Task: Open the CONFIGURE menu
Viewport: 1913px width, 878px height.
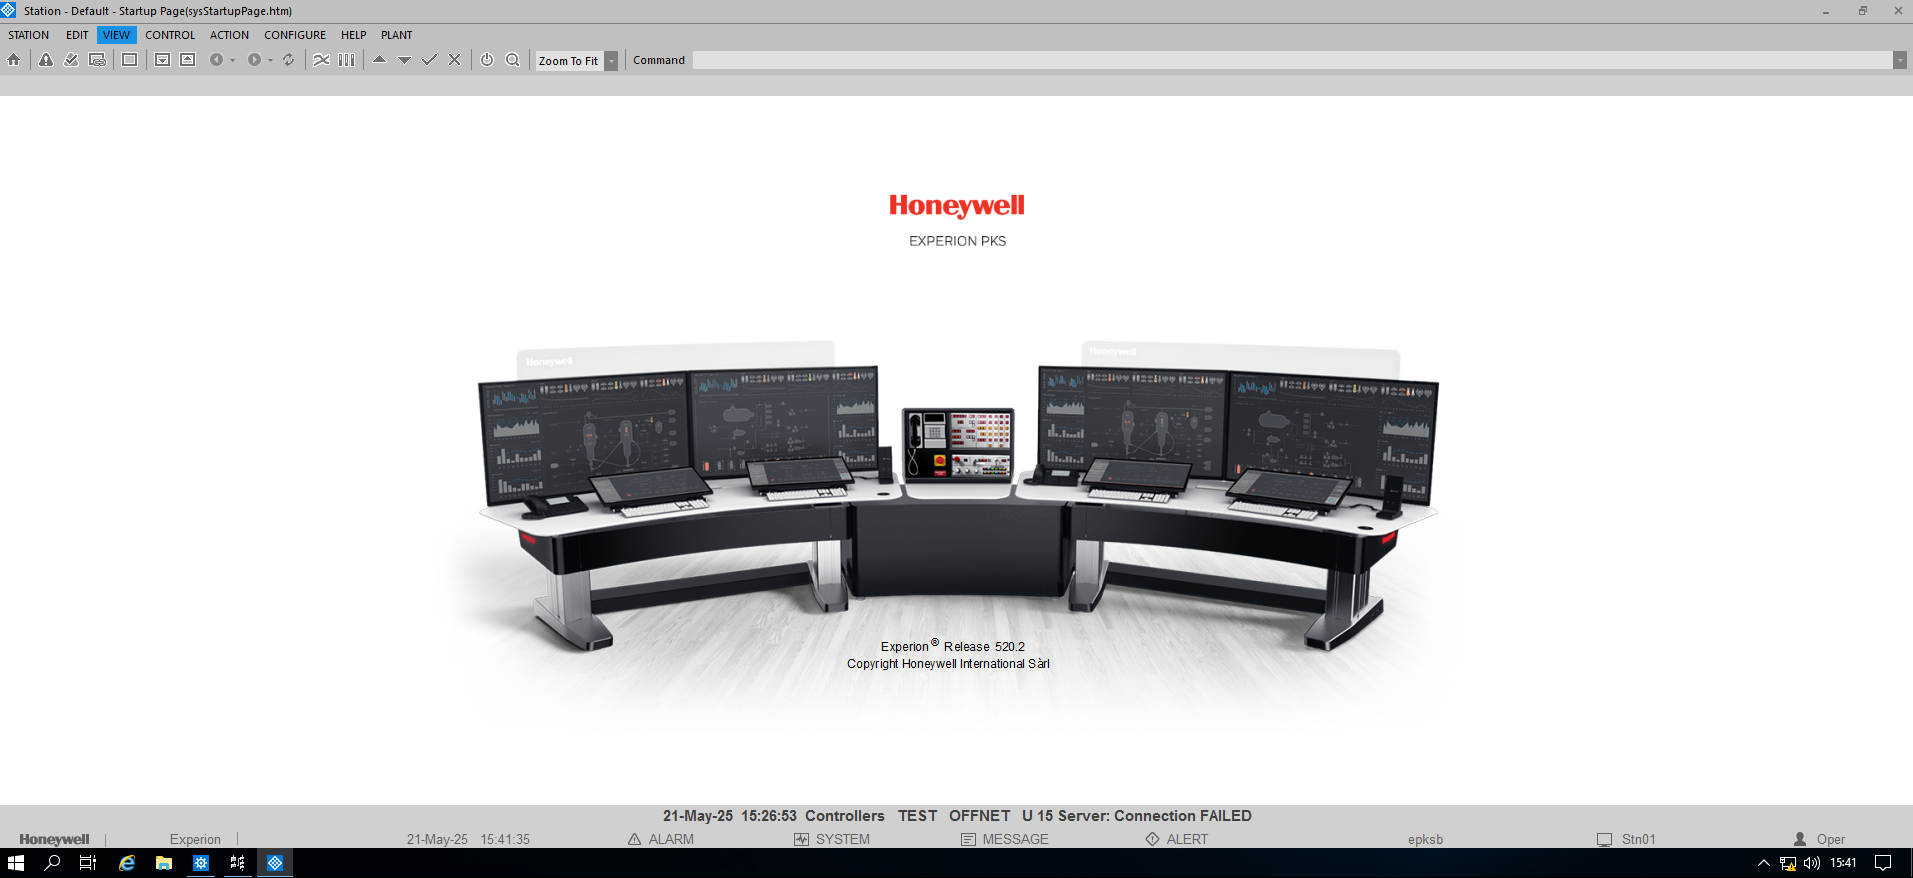Action: tap(295, 35)
